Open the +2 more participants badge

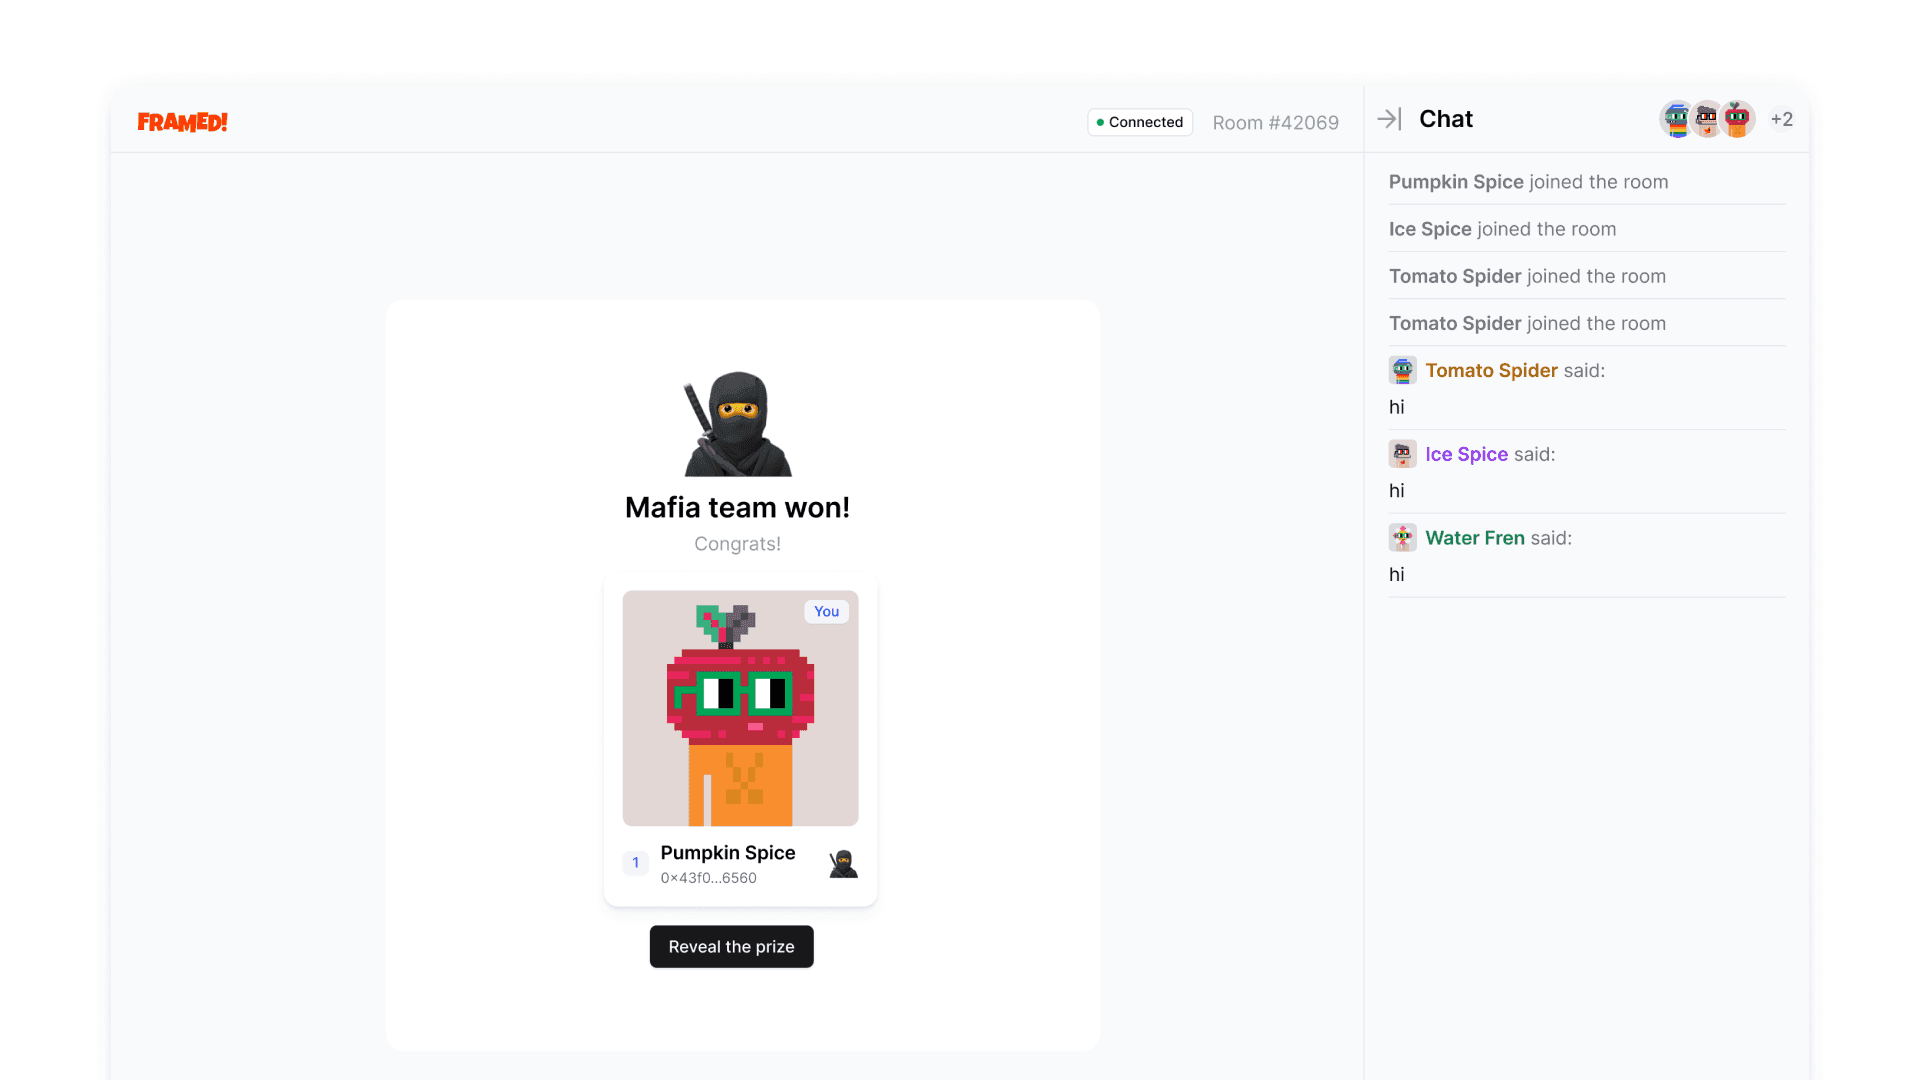[x=1781, y=119]
